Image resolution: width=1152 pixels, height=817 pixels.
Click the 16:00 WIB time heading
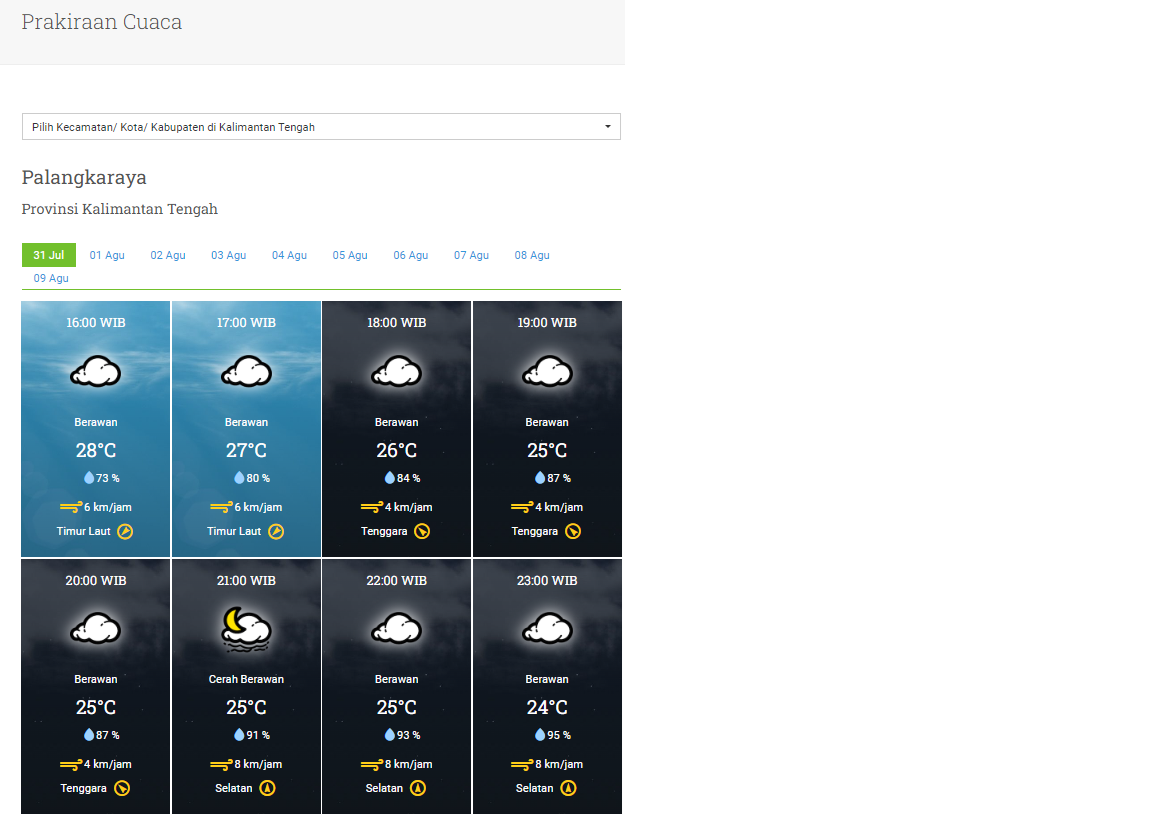click(x=96, y=323)
